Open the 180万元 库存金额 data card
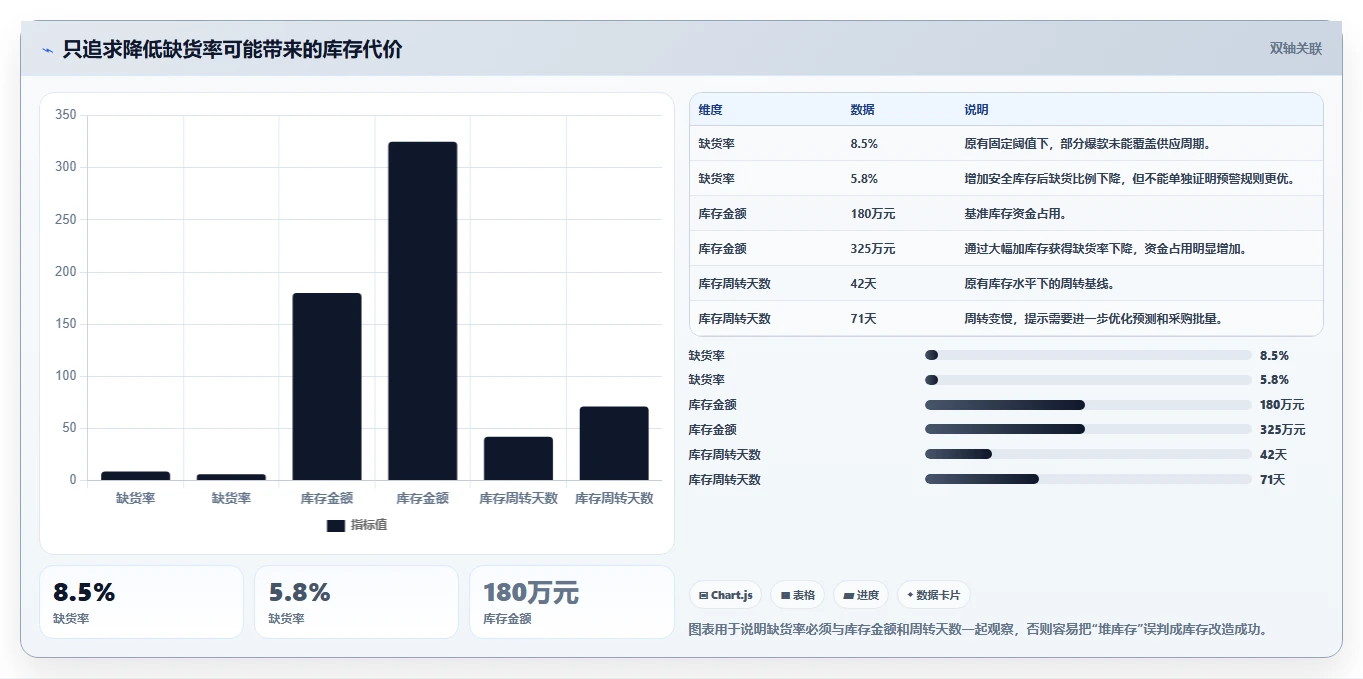Screen dimensions: 1363x679 point(572,602)
